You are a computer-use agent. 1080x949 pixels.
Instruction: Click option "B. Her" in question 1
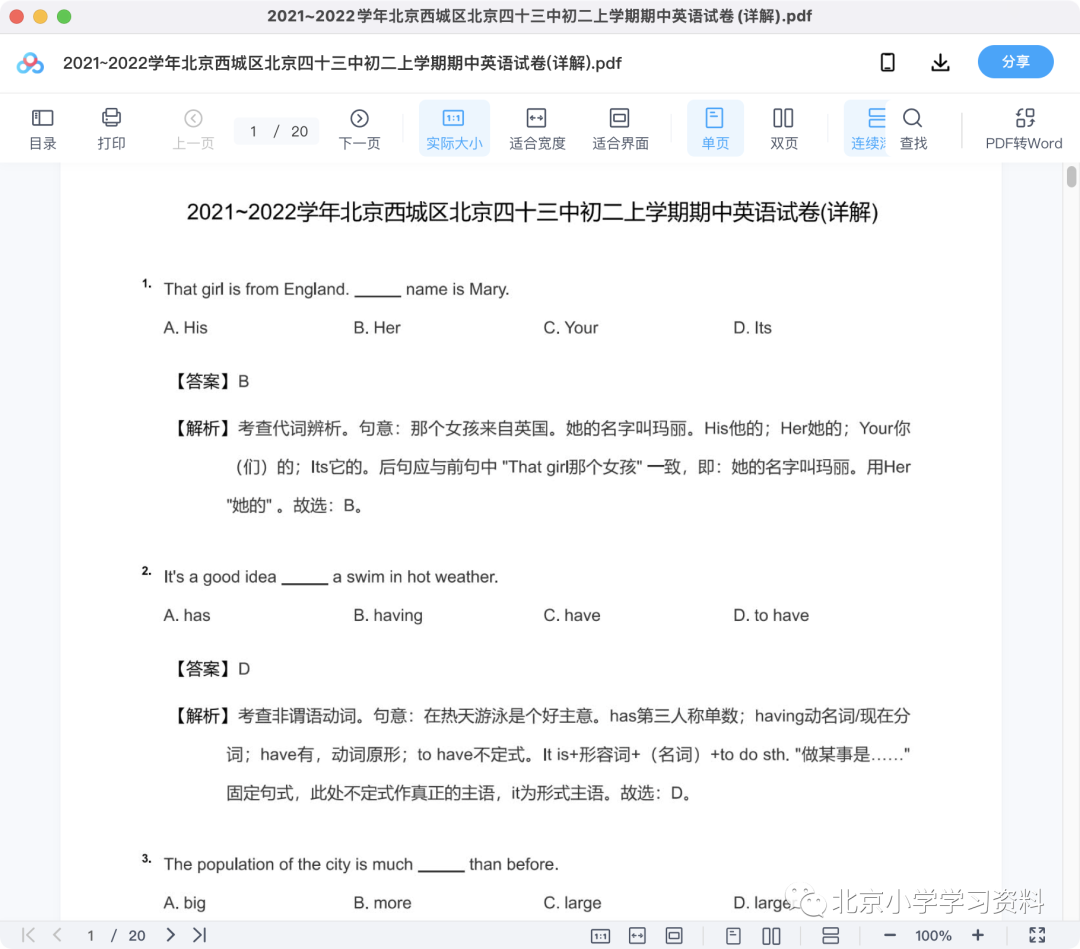tap(377, 328)
